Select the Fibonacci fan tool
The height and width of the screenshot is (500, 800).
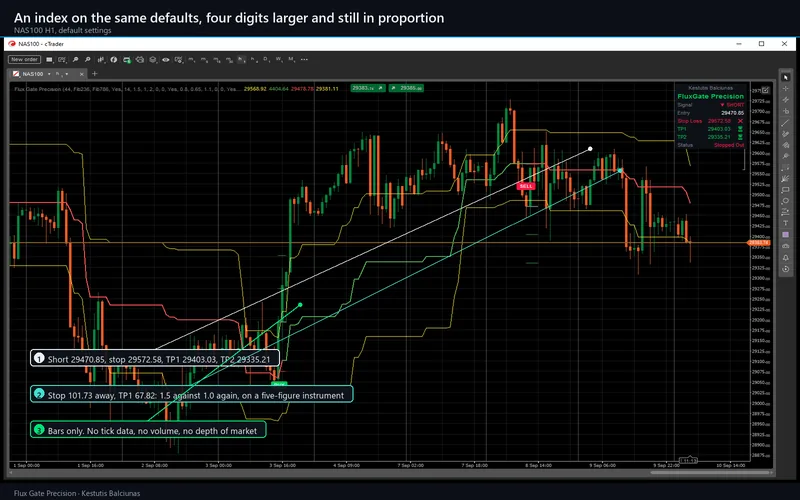tap(786, 144)
